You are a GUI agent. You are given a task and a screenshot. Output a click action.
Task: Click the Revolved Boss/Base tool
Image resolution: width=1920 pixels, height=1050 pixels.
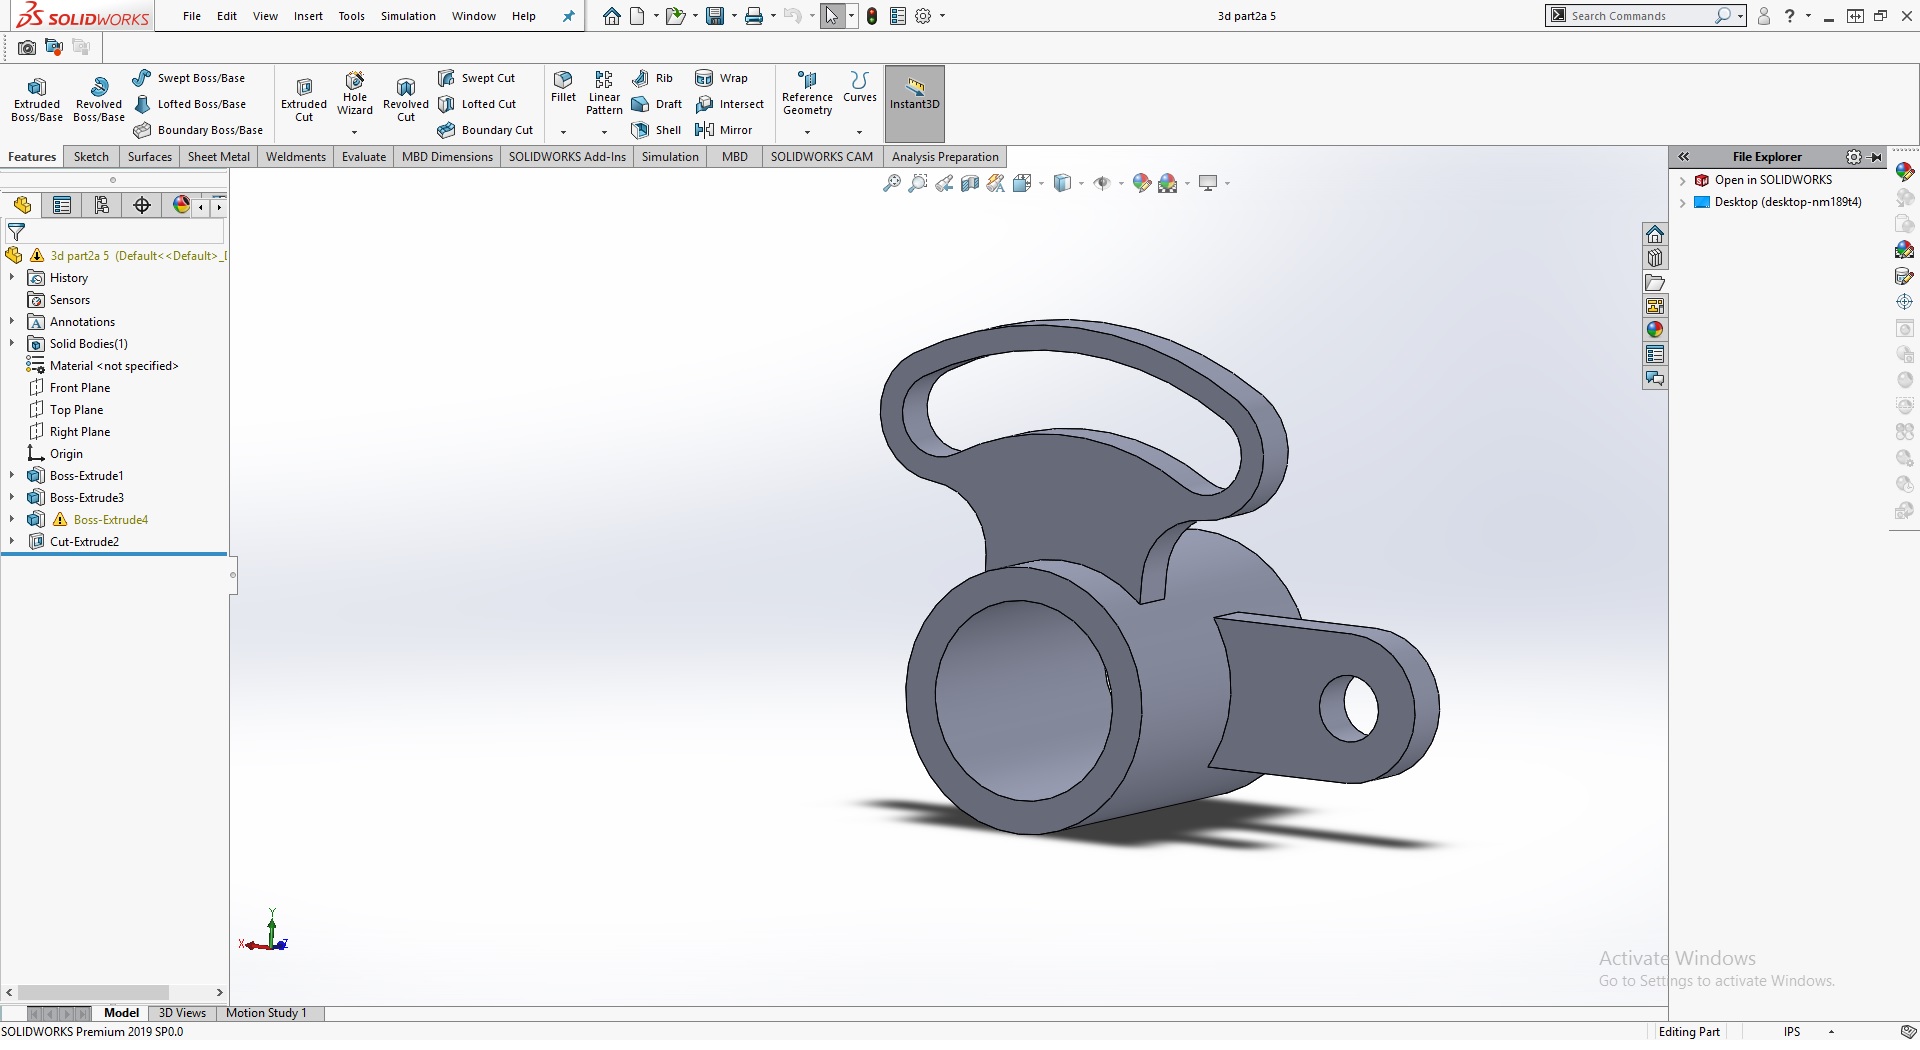click(x=98, y=99)
